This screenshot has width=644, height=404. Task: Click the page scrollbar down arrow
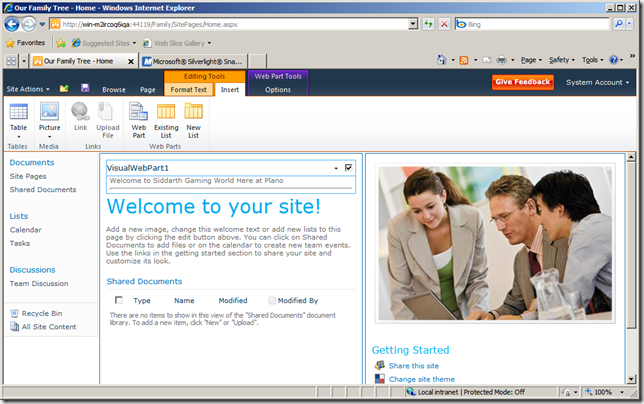click(x=631, y=380)
